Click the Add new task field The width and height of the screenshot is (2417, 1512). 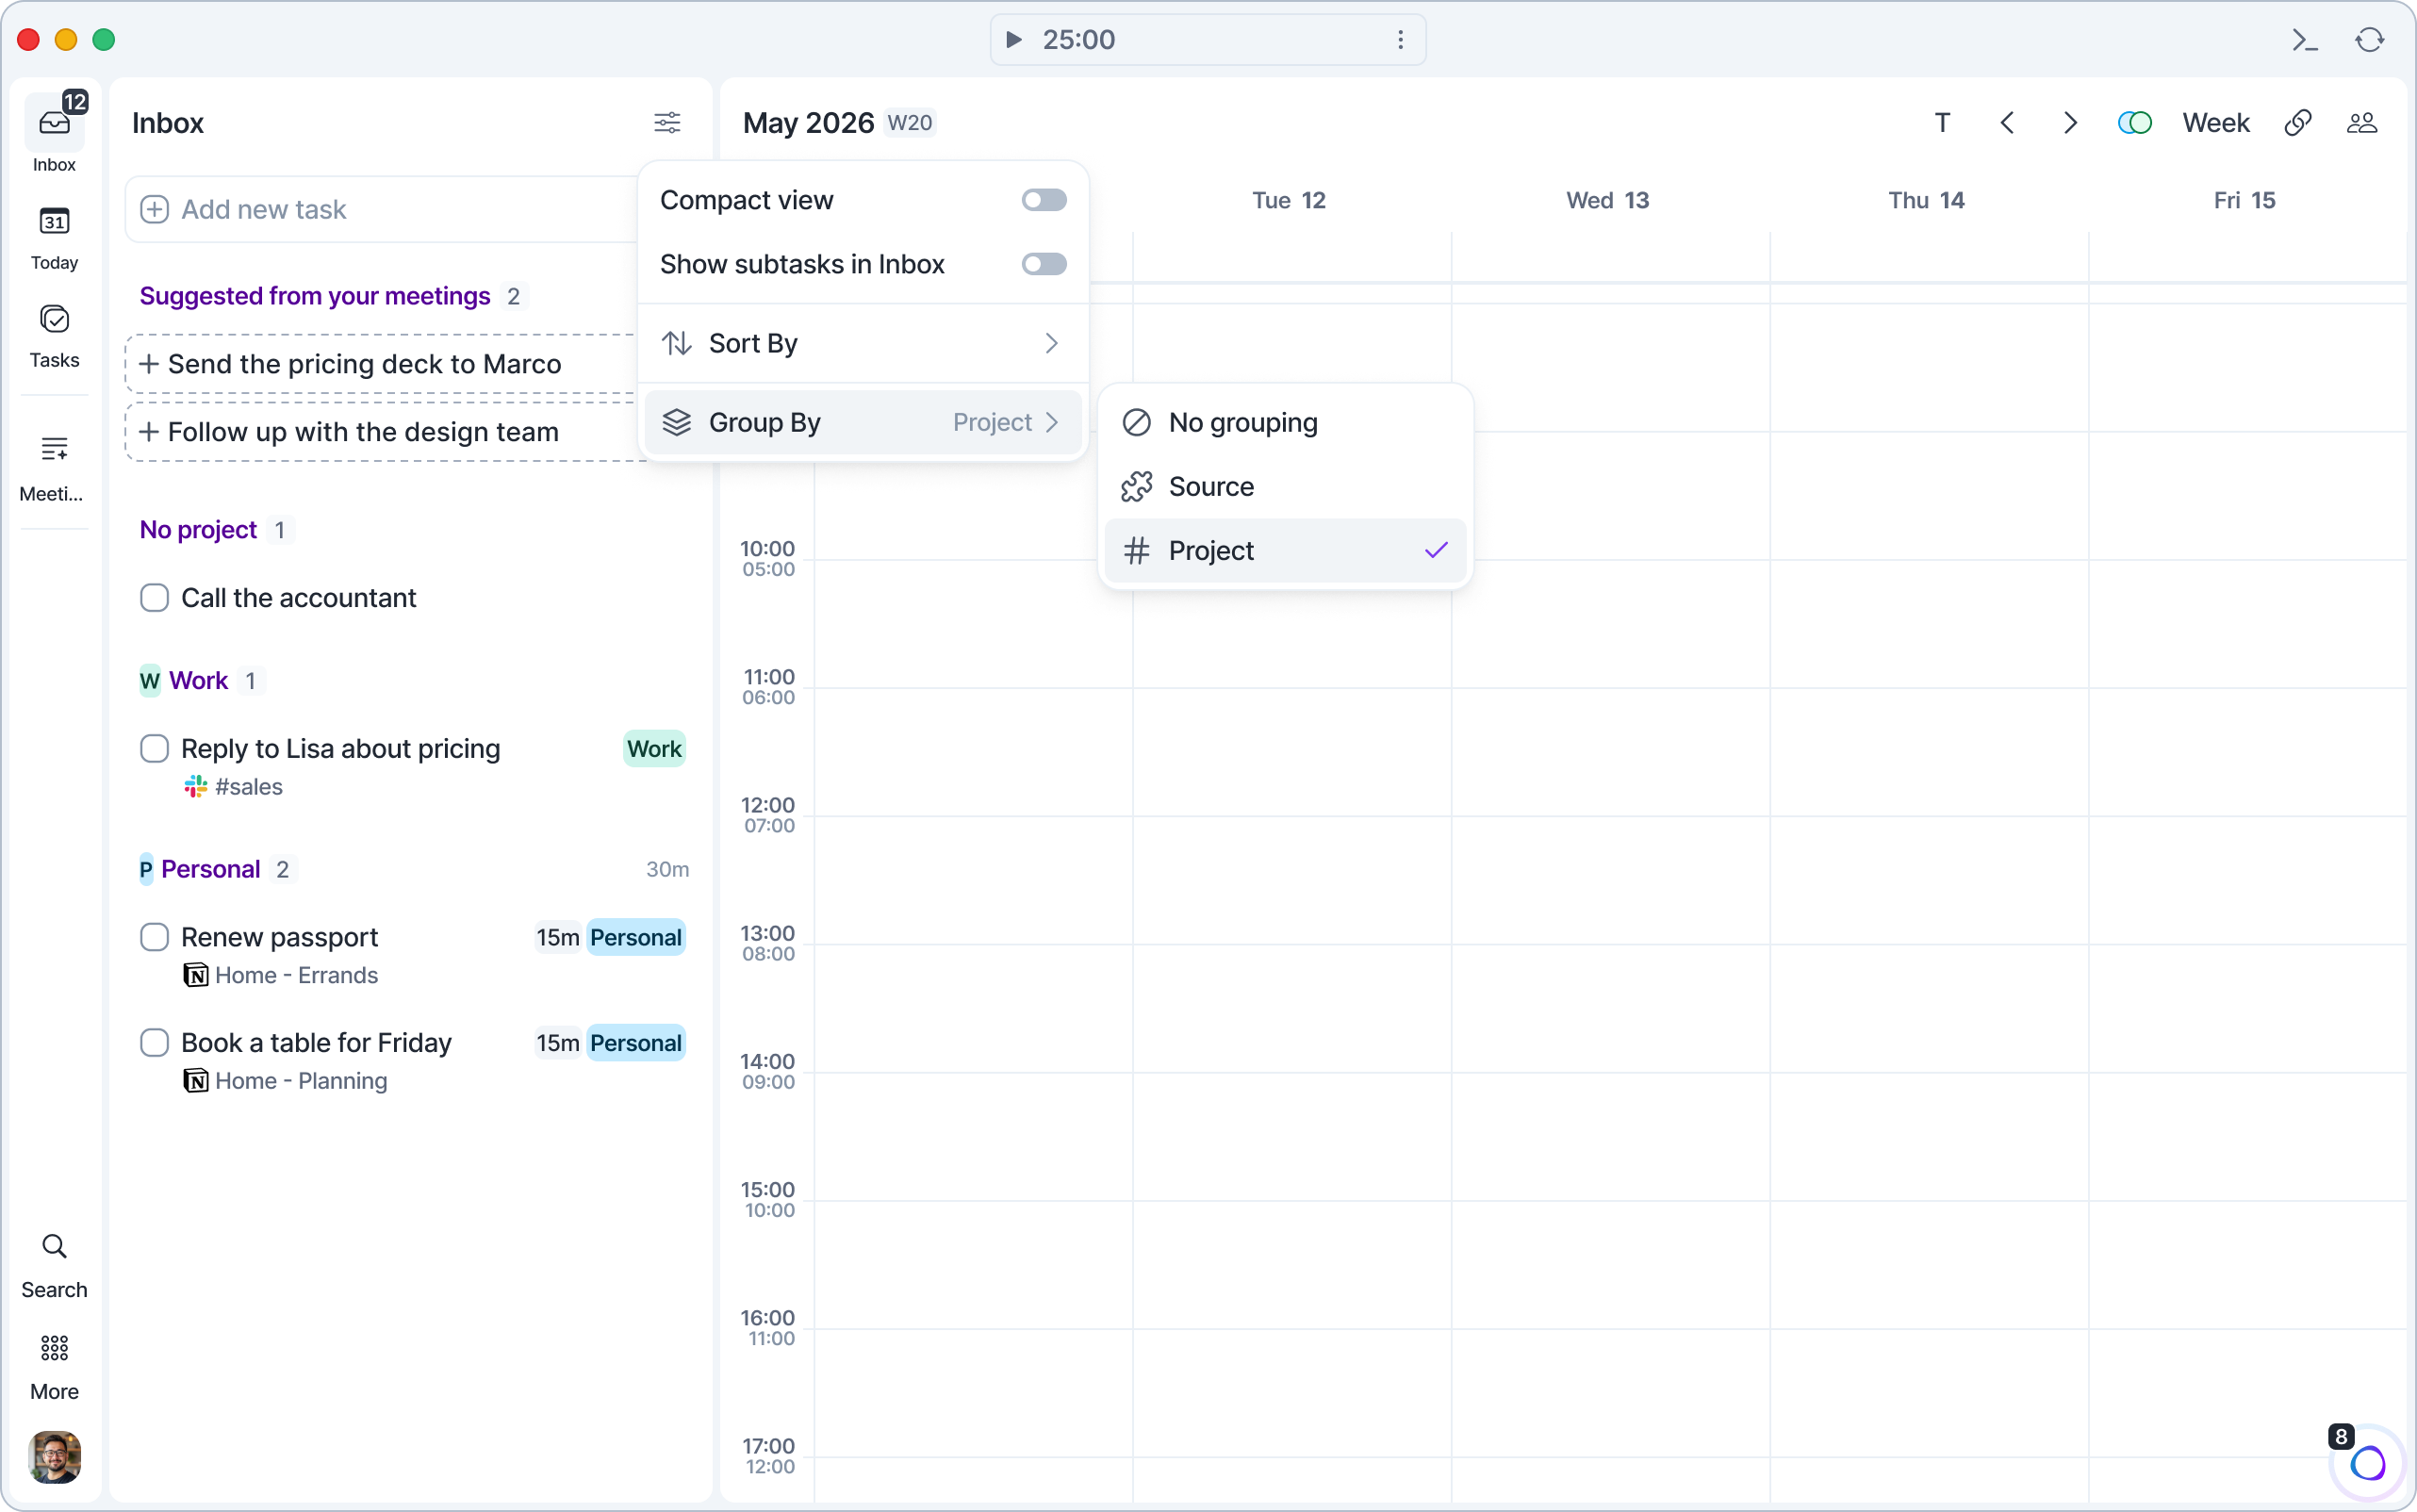pos(382,209)
